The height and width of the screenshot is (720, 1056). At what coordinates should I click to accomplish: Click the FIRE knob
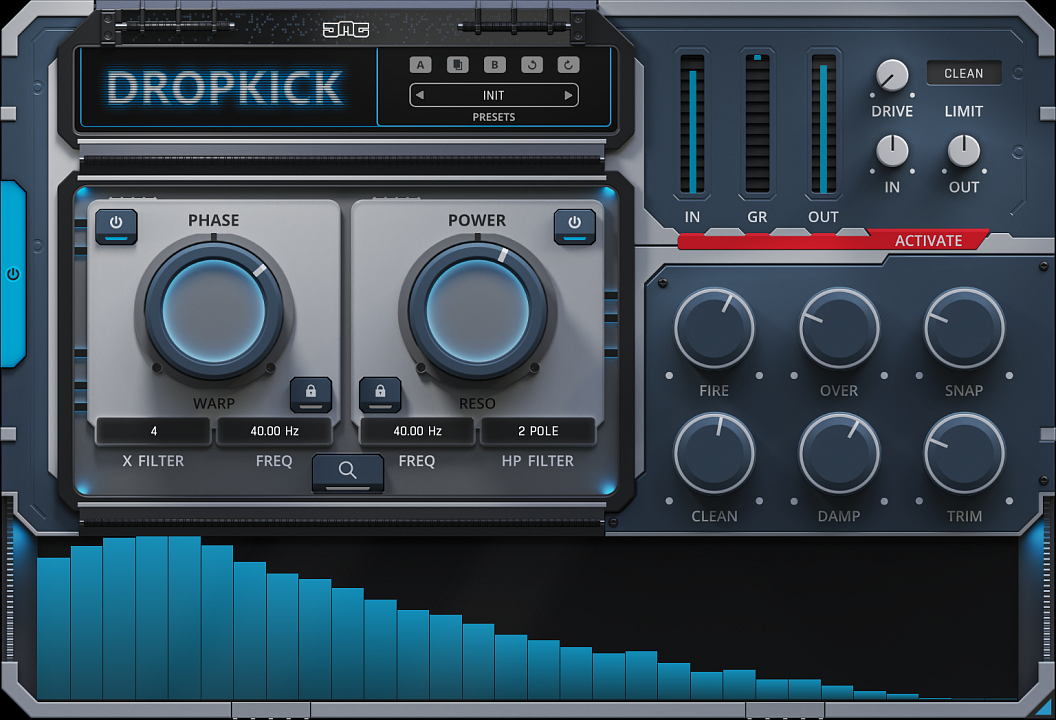pos(714,329)
